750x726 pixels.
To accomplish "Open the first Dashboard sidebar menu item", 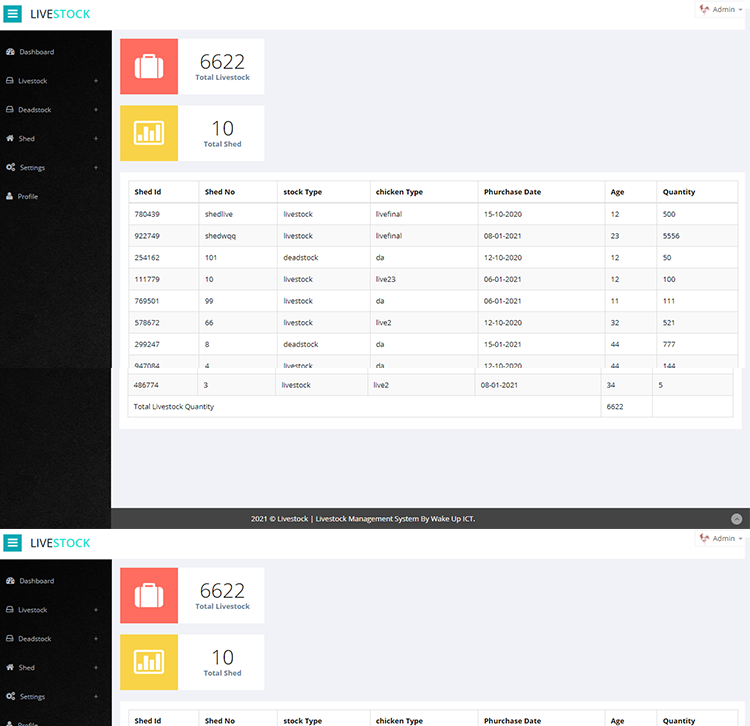I will (37, 52).
